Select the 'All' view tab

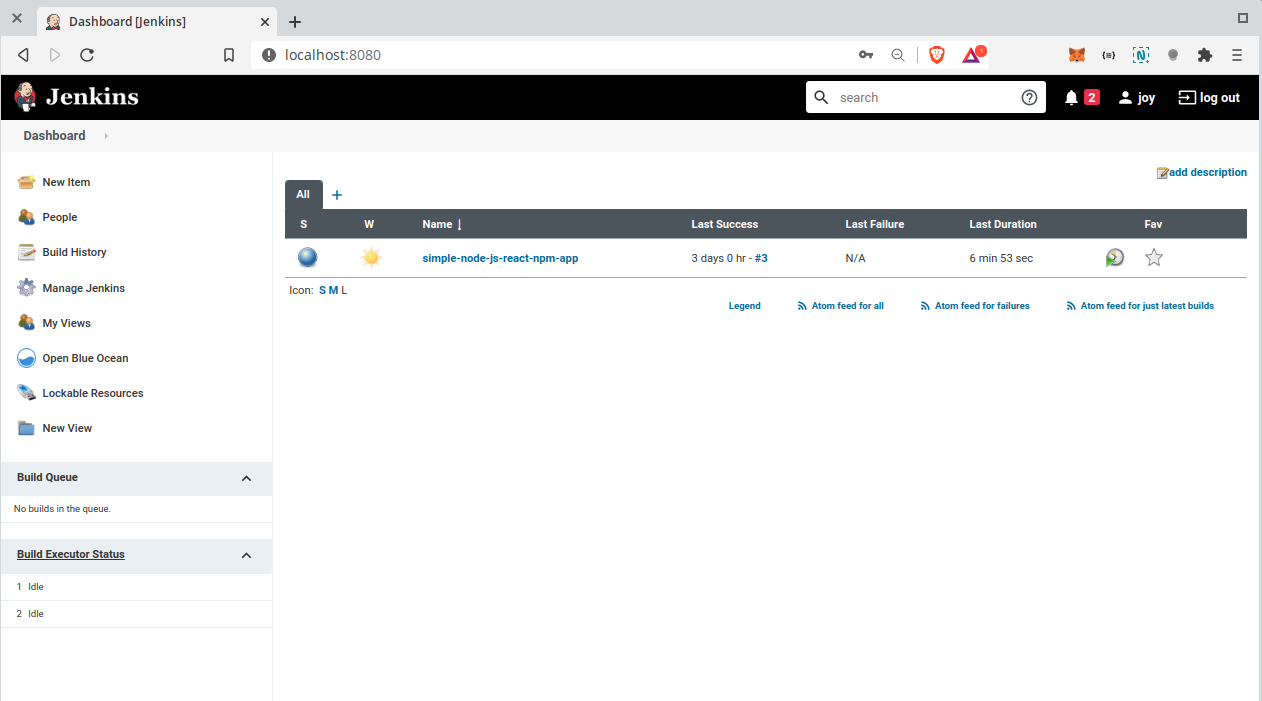coord(303,194)
